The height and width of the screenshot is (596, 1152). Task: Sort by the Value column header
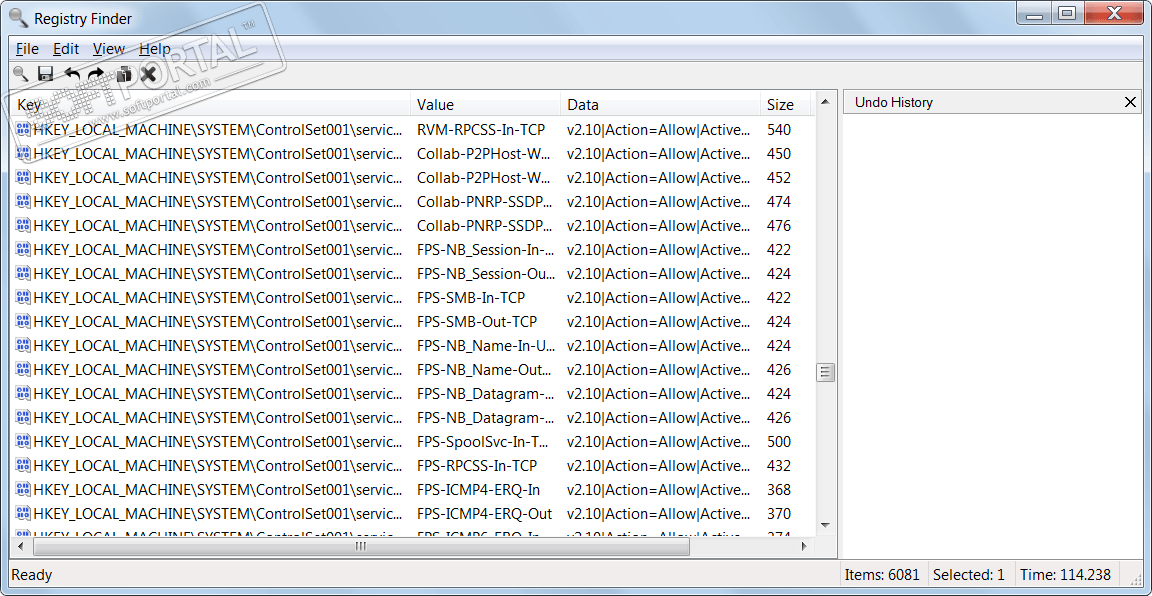(x=486, y=104)
